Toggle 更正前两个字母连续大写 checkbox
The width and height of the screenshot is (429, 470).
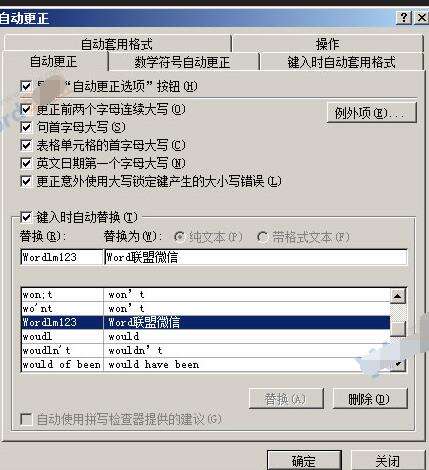point(26,109)
